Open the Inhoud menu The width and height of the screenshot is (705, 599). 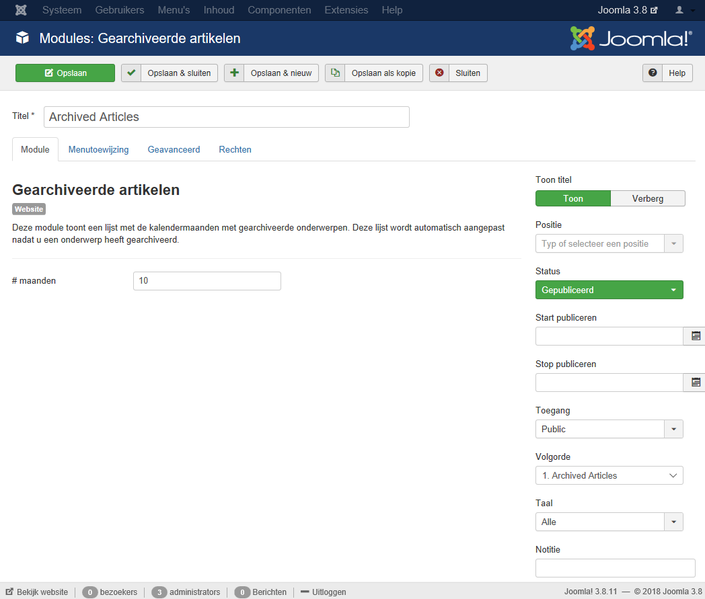(x=219, y=10)
